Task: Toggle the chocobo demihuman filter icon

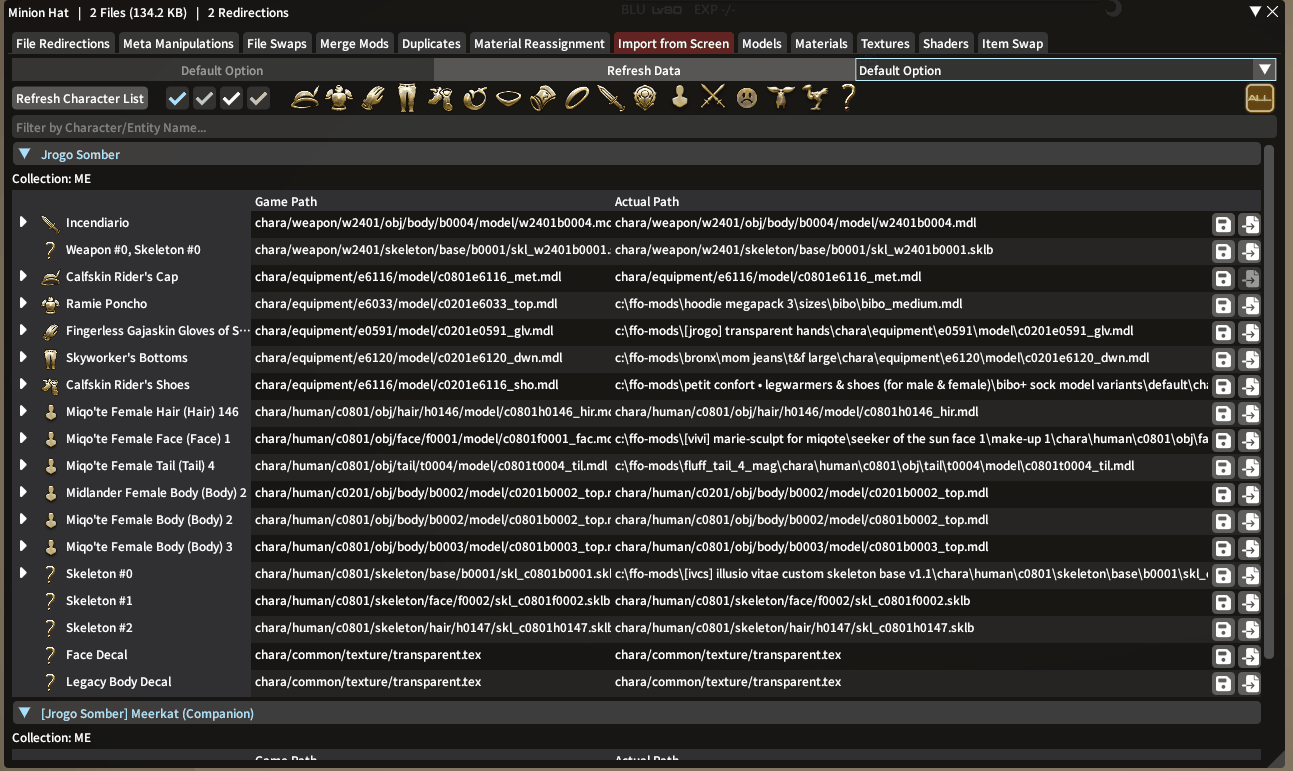Action: pyautogui.click(x=815, y=98)
